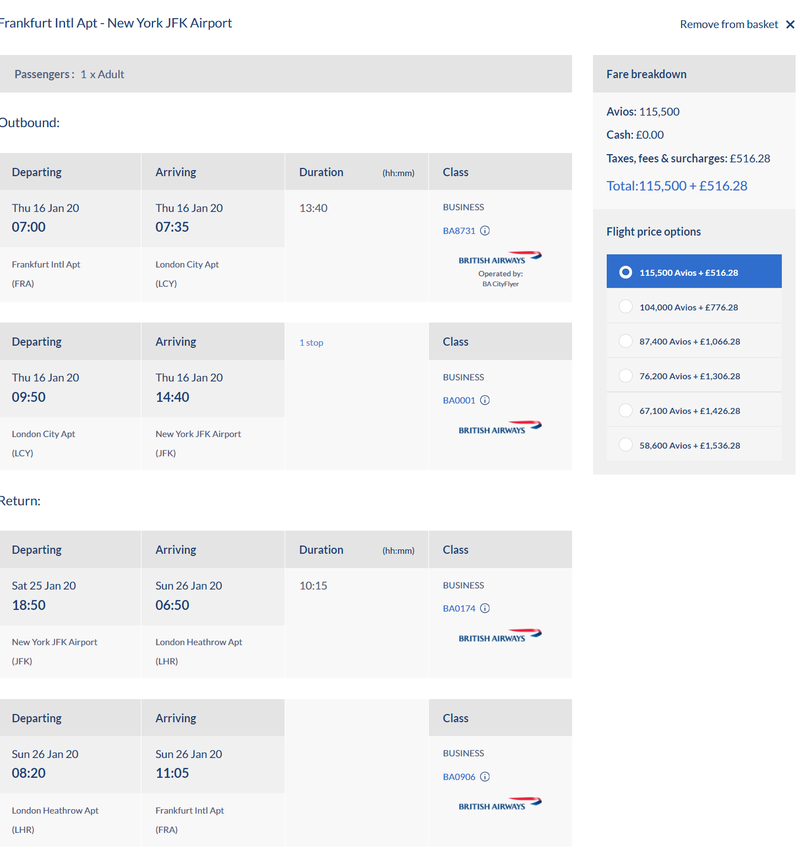Click British Airways logo for flight BA8731
The width and height of the screenshot is (800, 856).
pyautogui.click(x=500, y=258)
